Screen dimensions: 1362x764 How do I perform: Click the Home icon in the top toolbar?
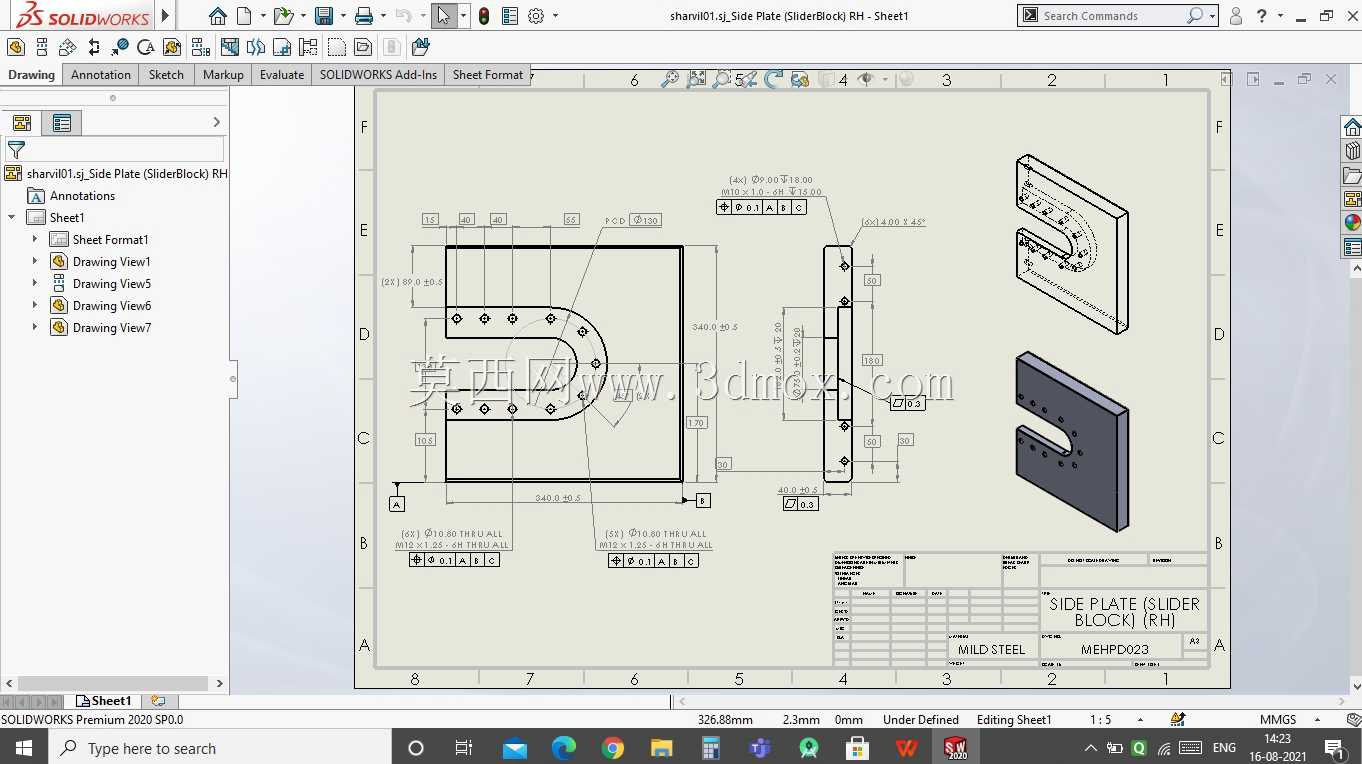coord(218,16)
